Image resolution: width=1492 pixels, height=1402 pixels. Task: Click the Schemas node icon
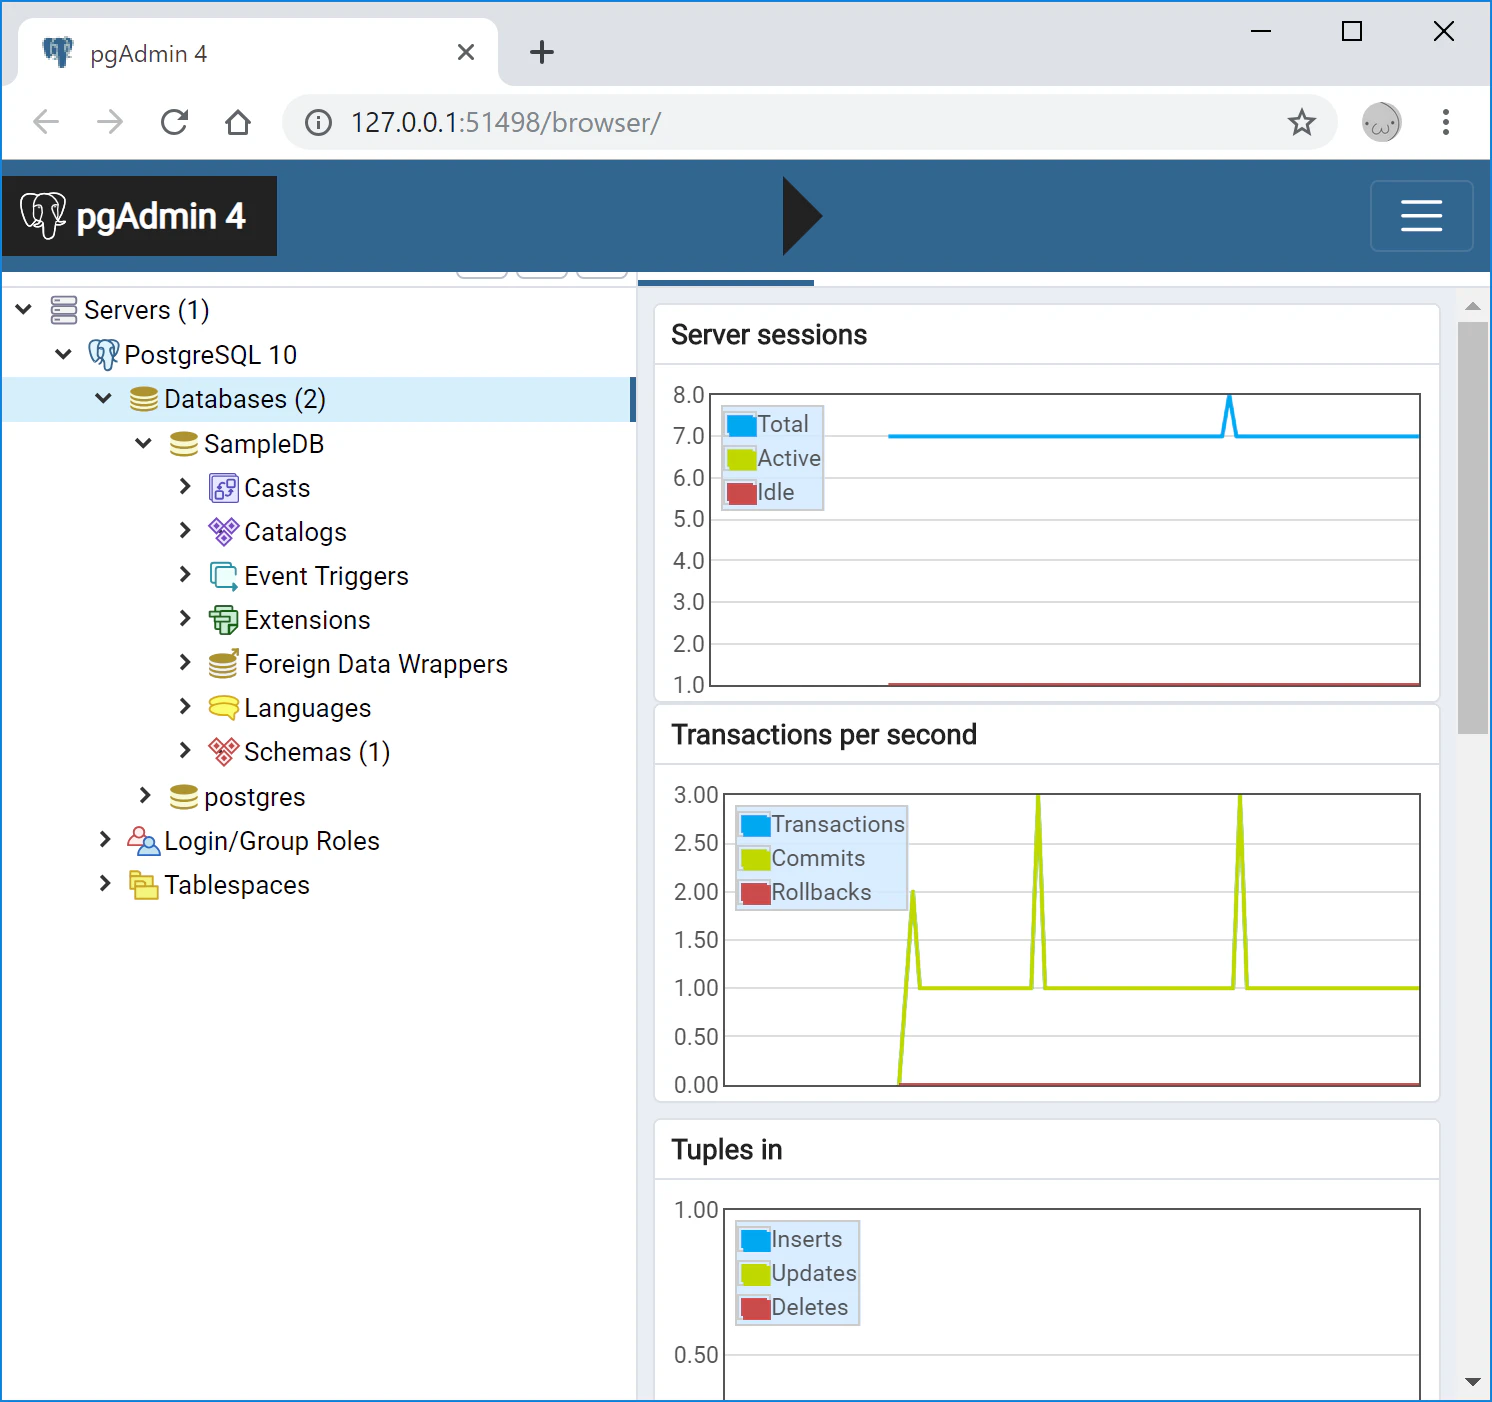click(224, 752)
